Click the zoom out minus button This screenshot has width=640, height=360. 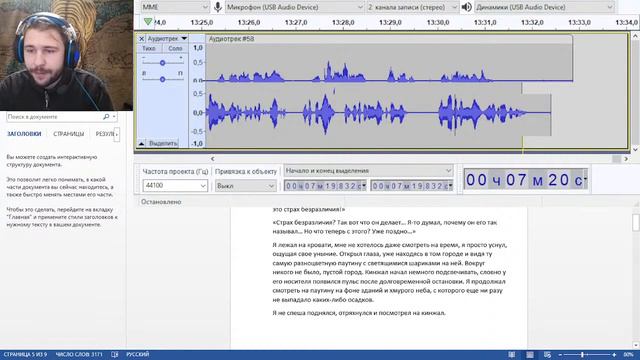tap(560, 355)
